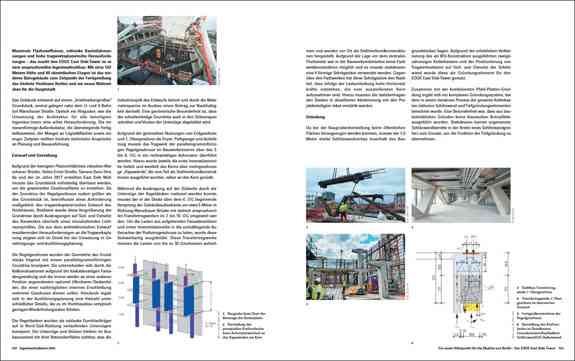Open the crane cabin worker photo
The image size is (575, 361).
point(167,51)
